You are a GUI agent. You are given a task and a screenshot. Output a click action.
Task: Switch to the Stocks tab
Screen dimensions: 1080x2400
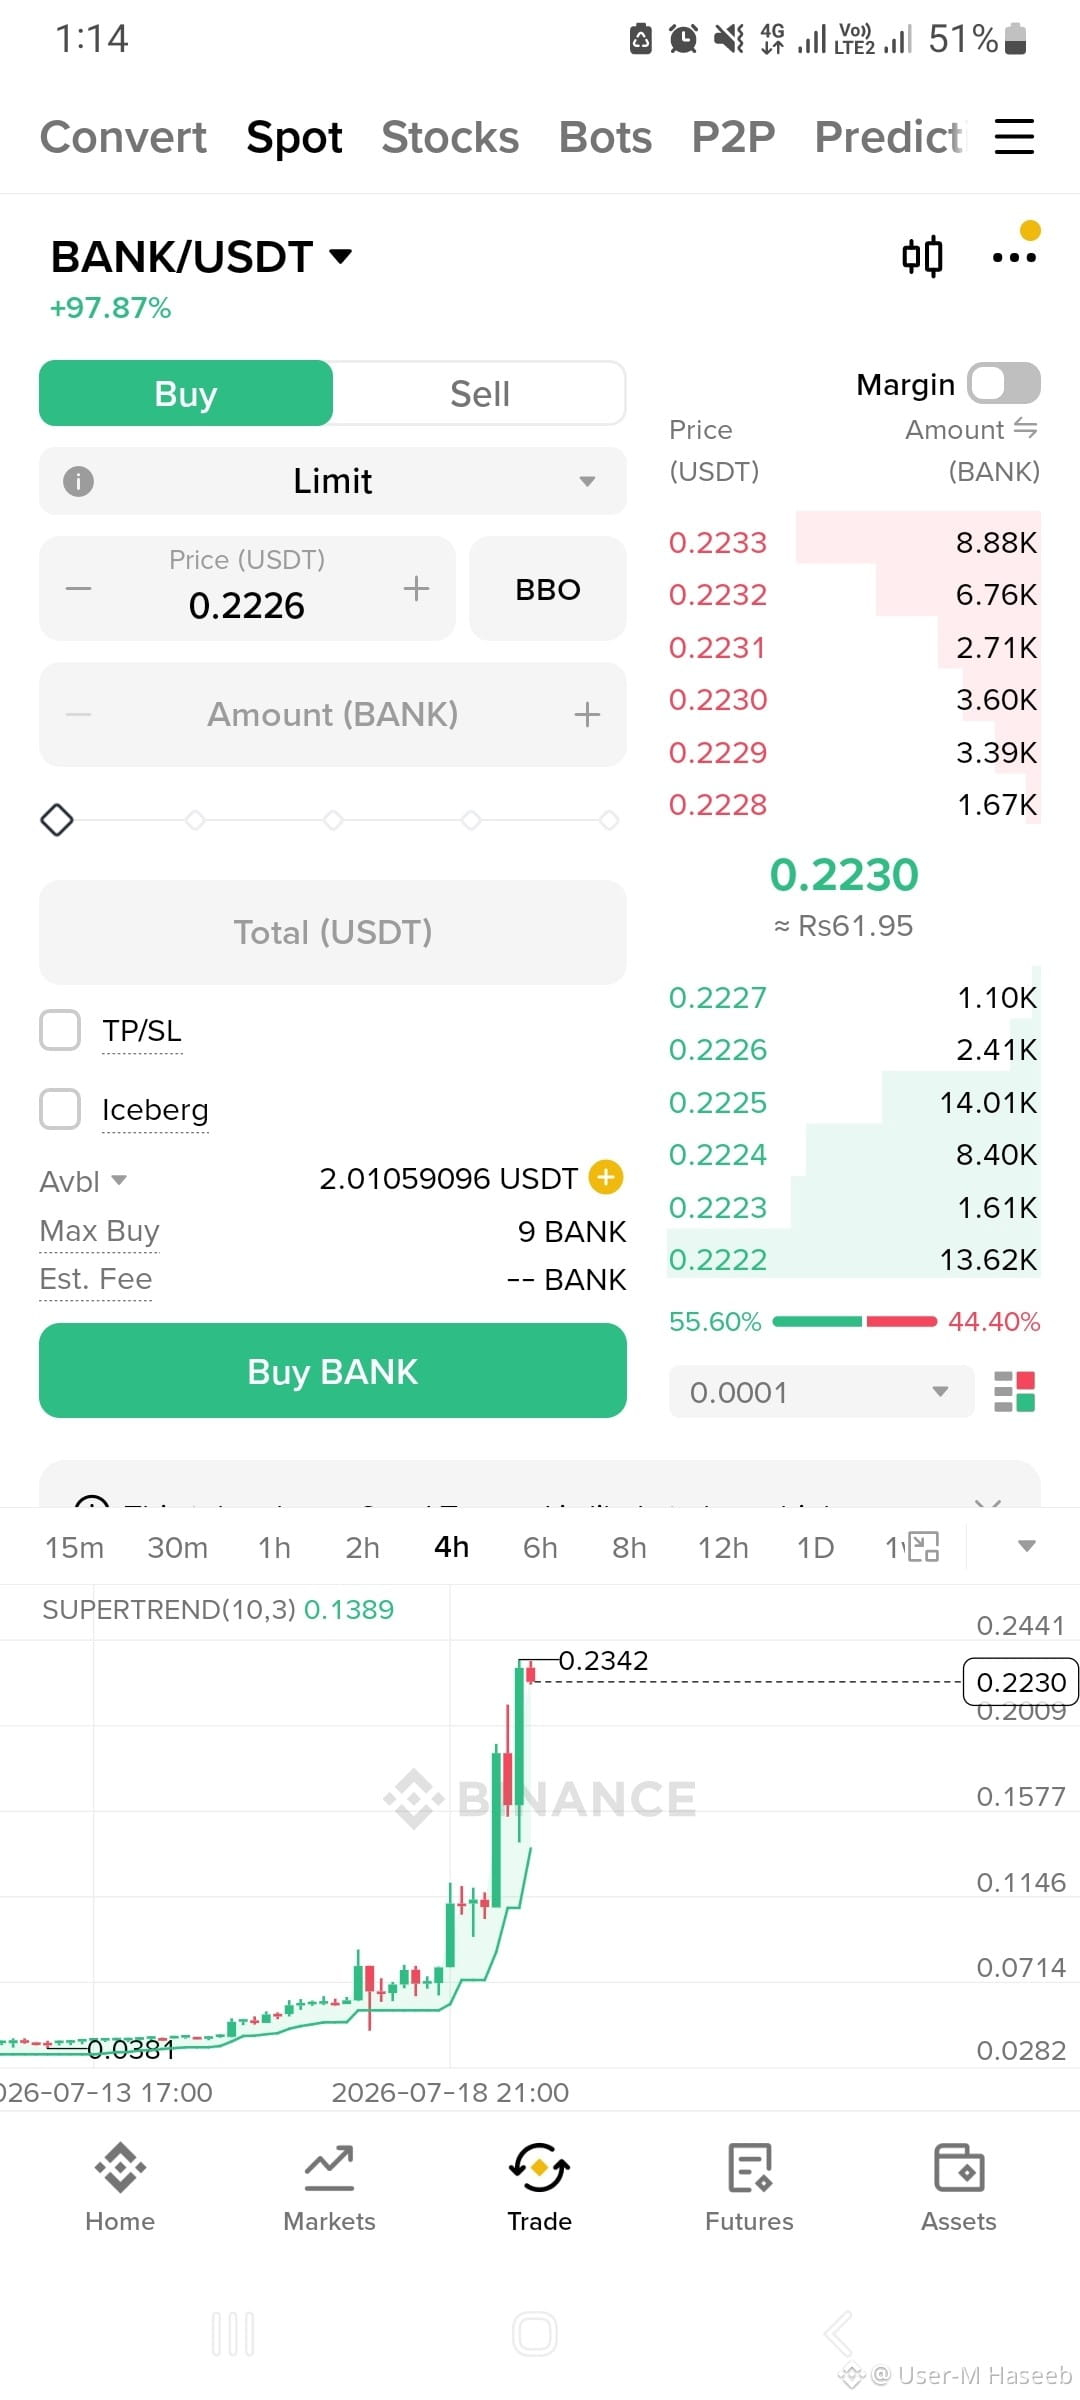pos(450,137)
